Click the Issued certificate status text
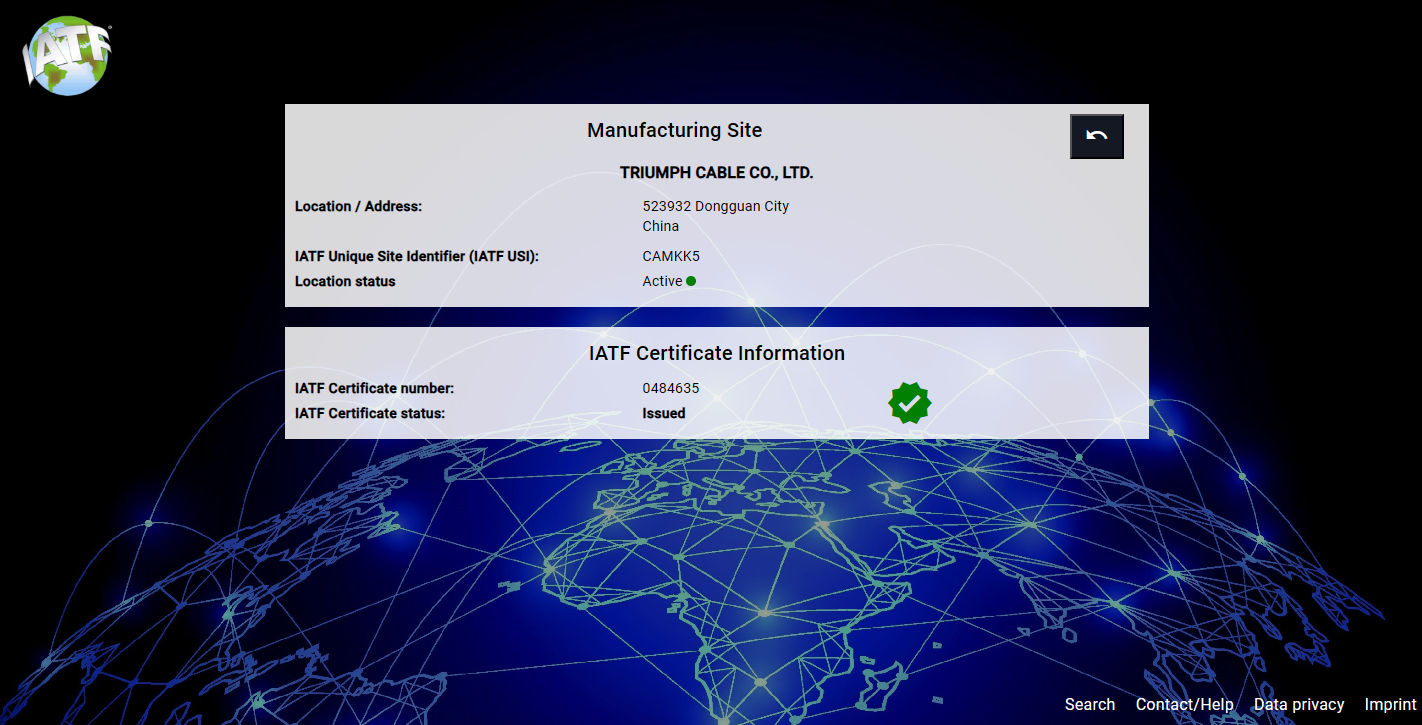The height and width of the screenshot is (725, 1422). tap(663, 413)
